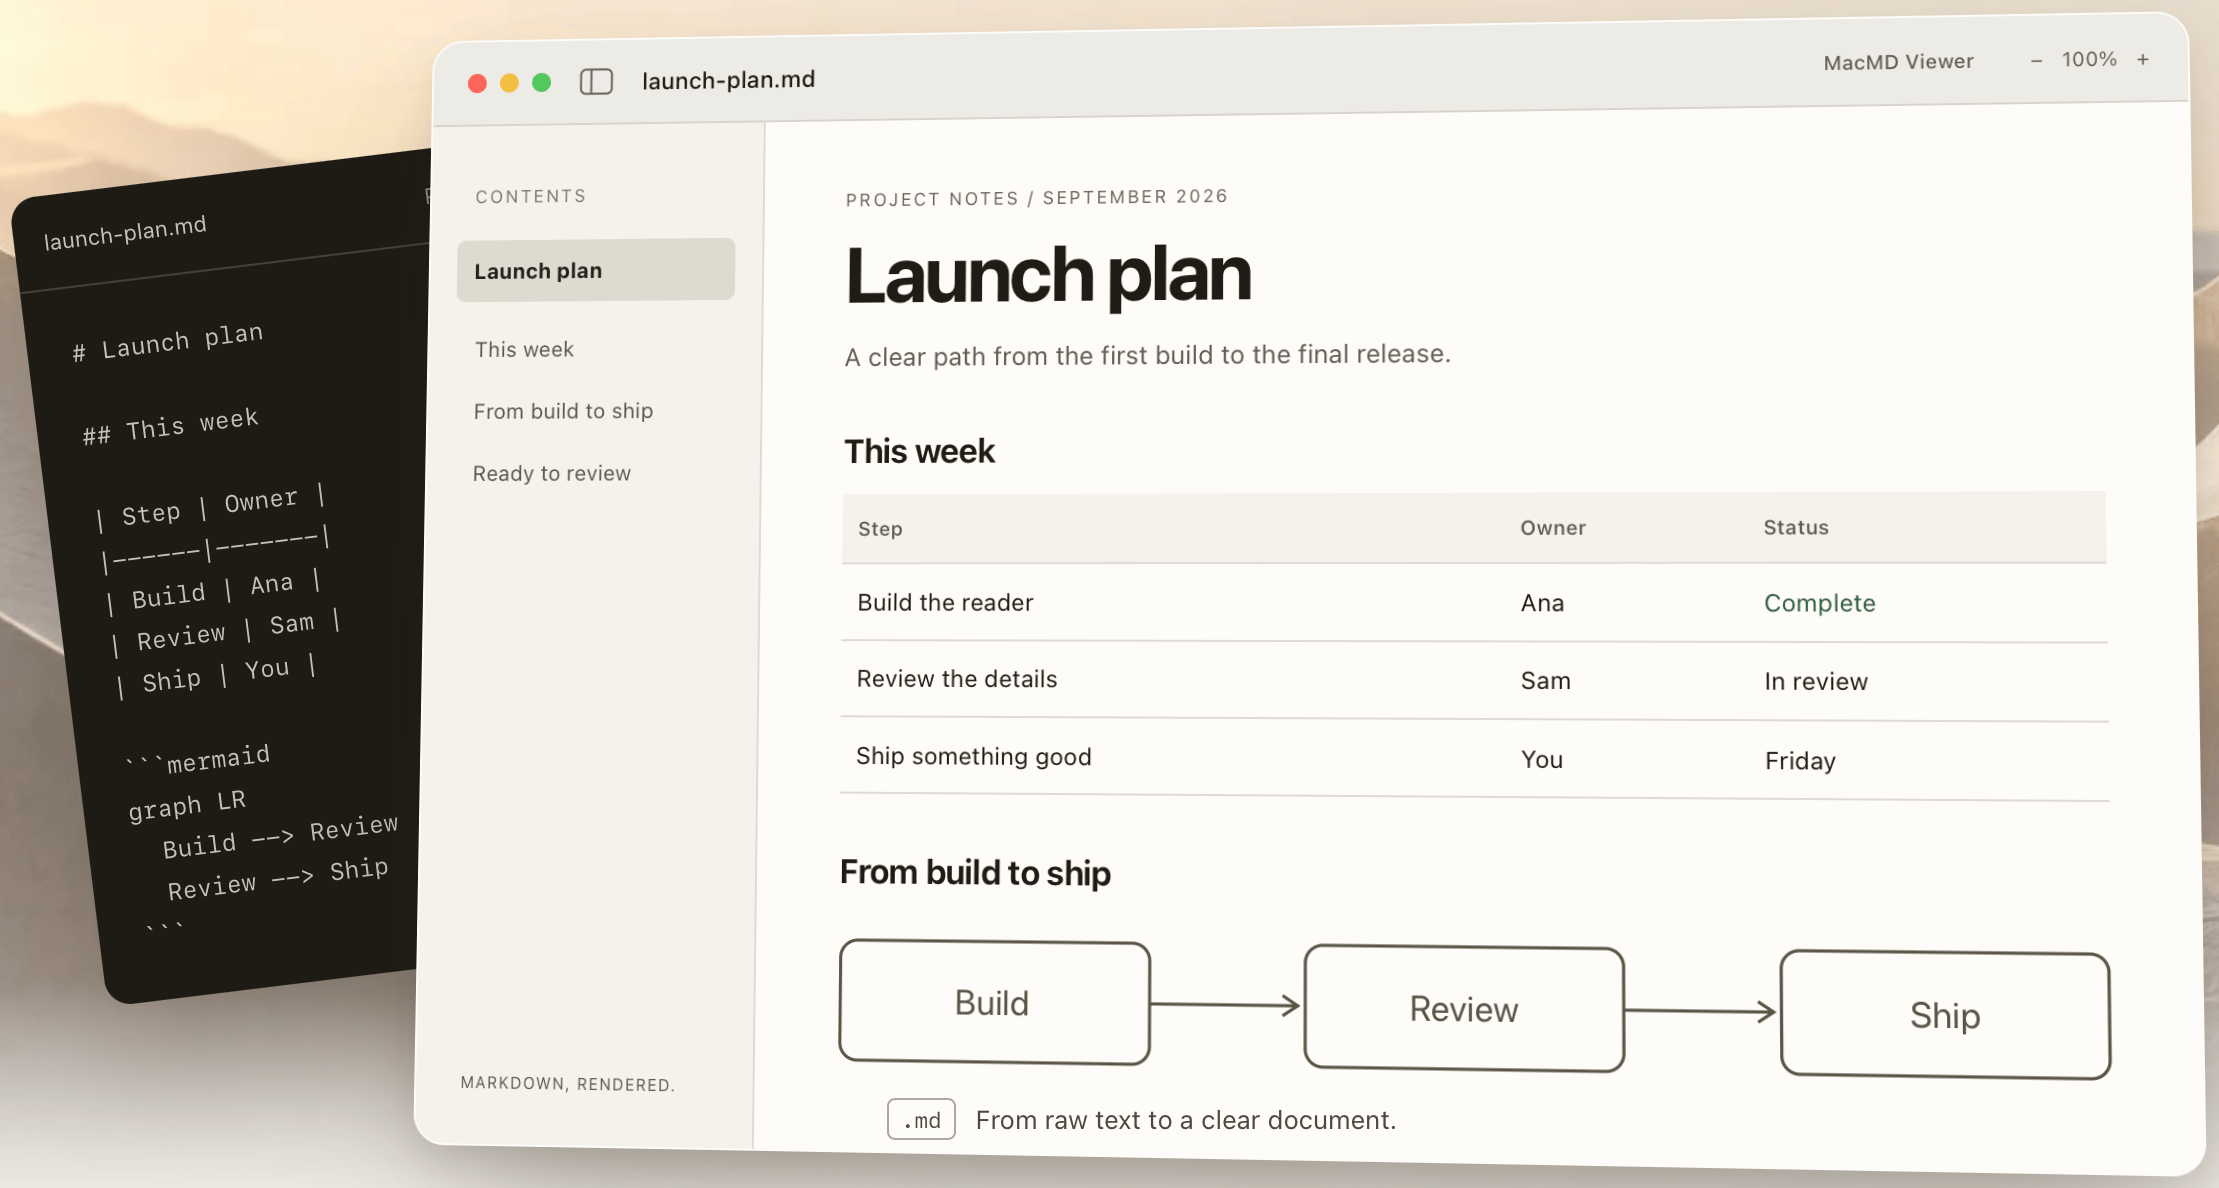Viewport: 2219px width, 1188px height.
Task: Click the 100% zoom level
Action: [x=2089, y=60]
